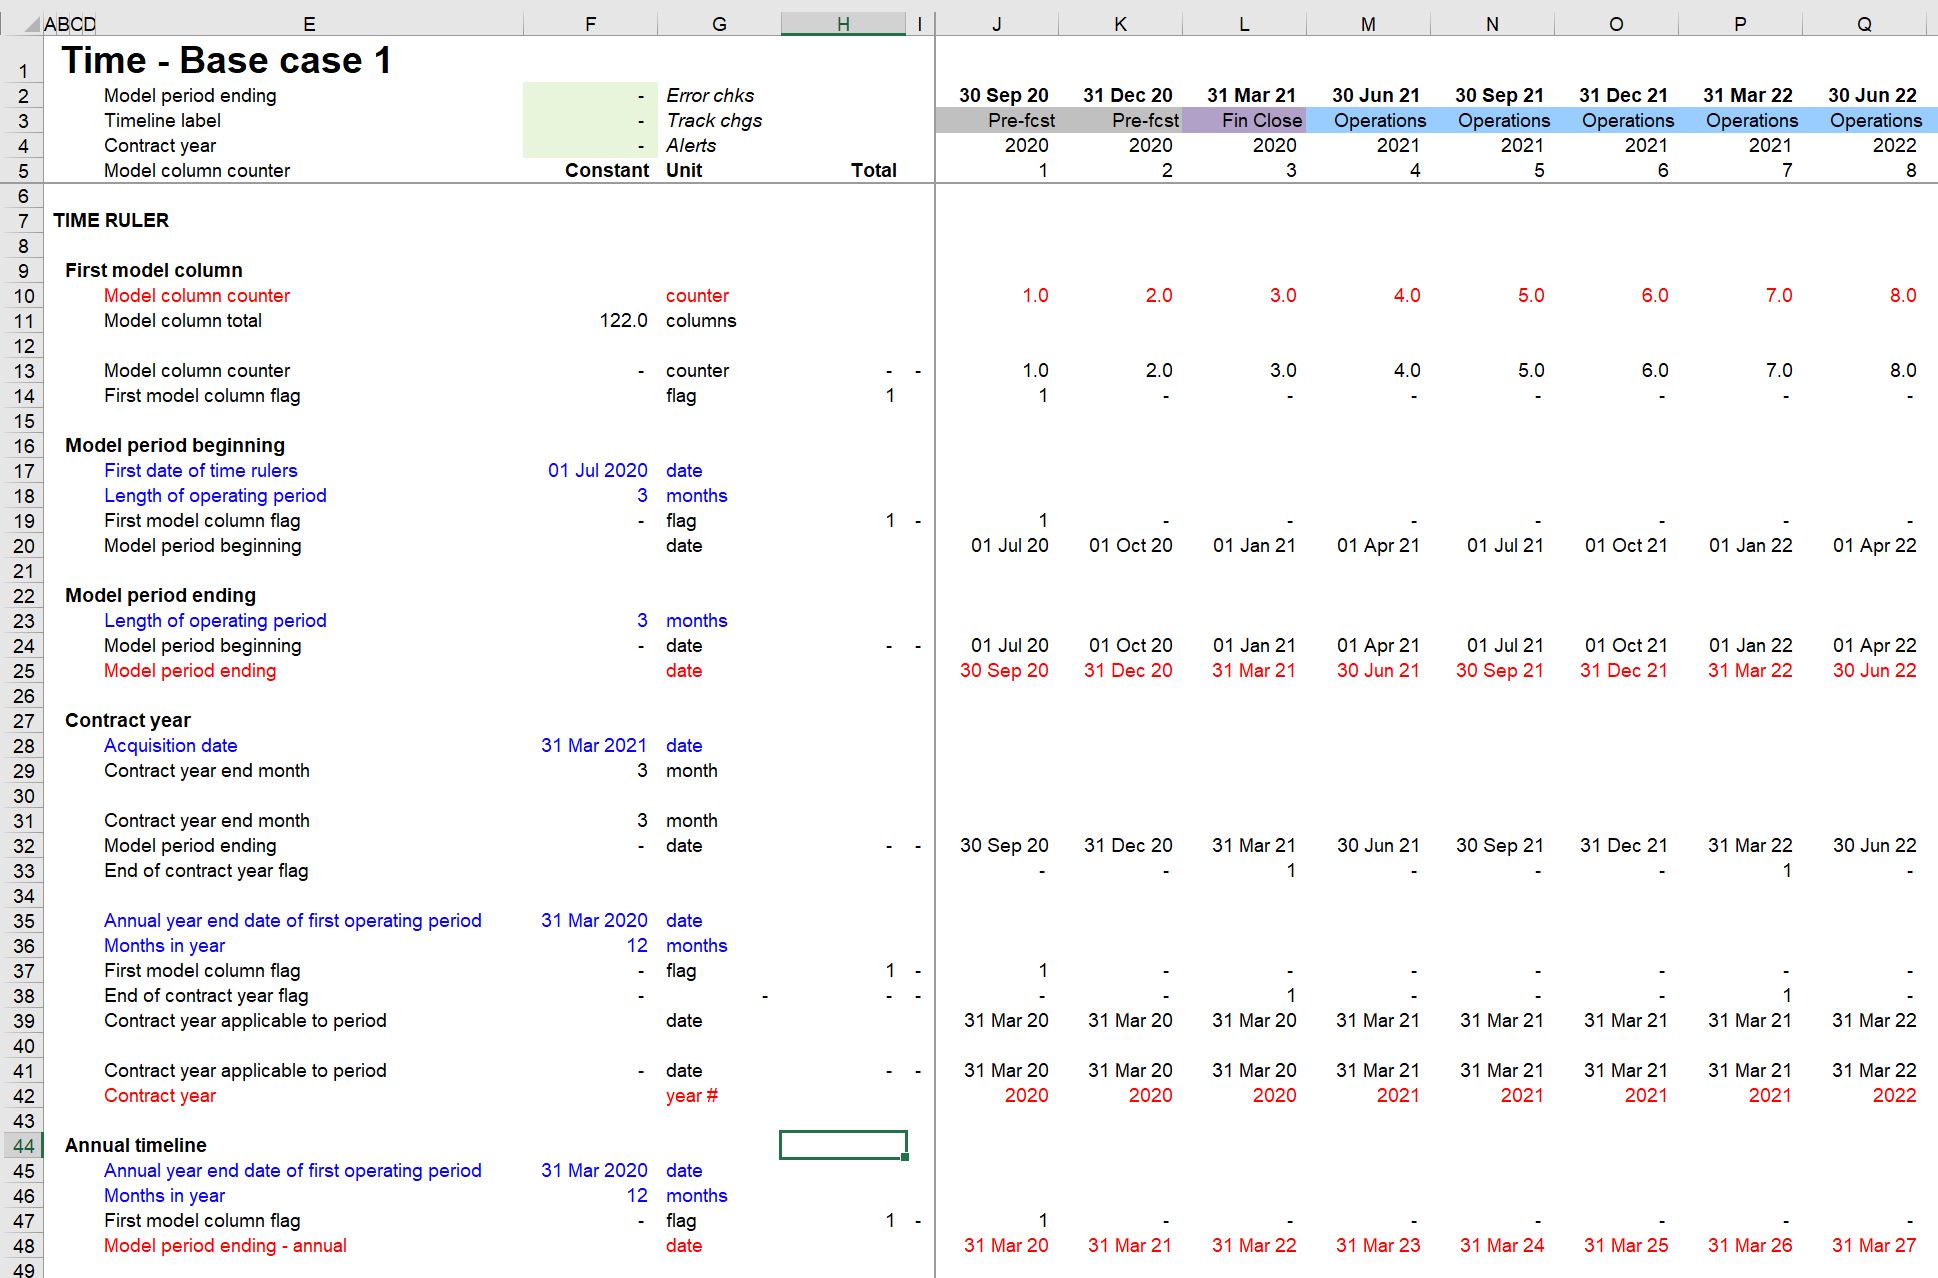
Task: Click the TIME RULER section heading
Action: [x=111, y=221]
